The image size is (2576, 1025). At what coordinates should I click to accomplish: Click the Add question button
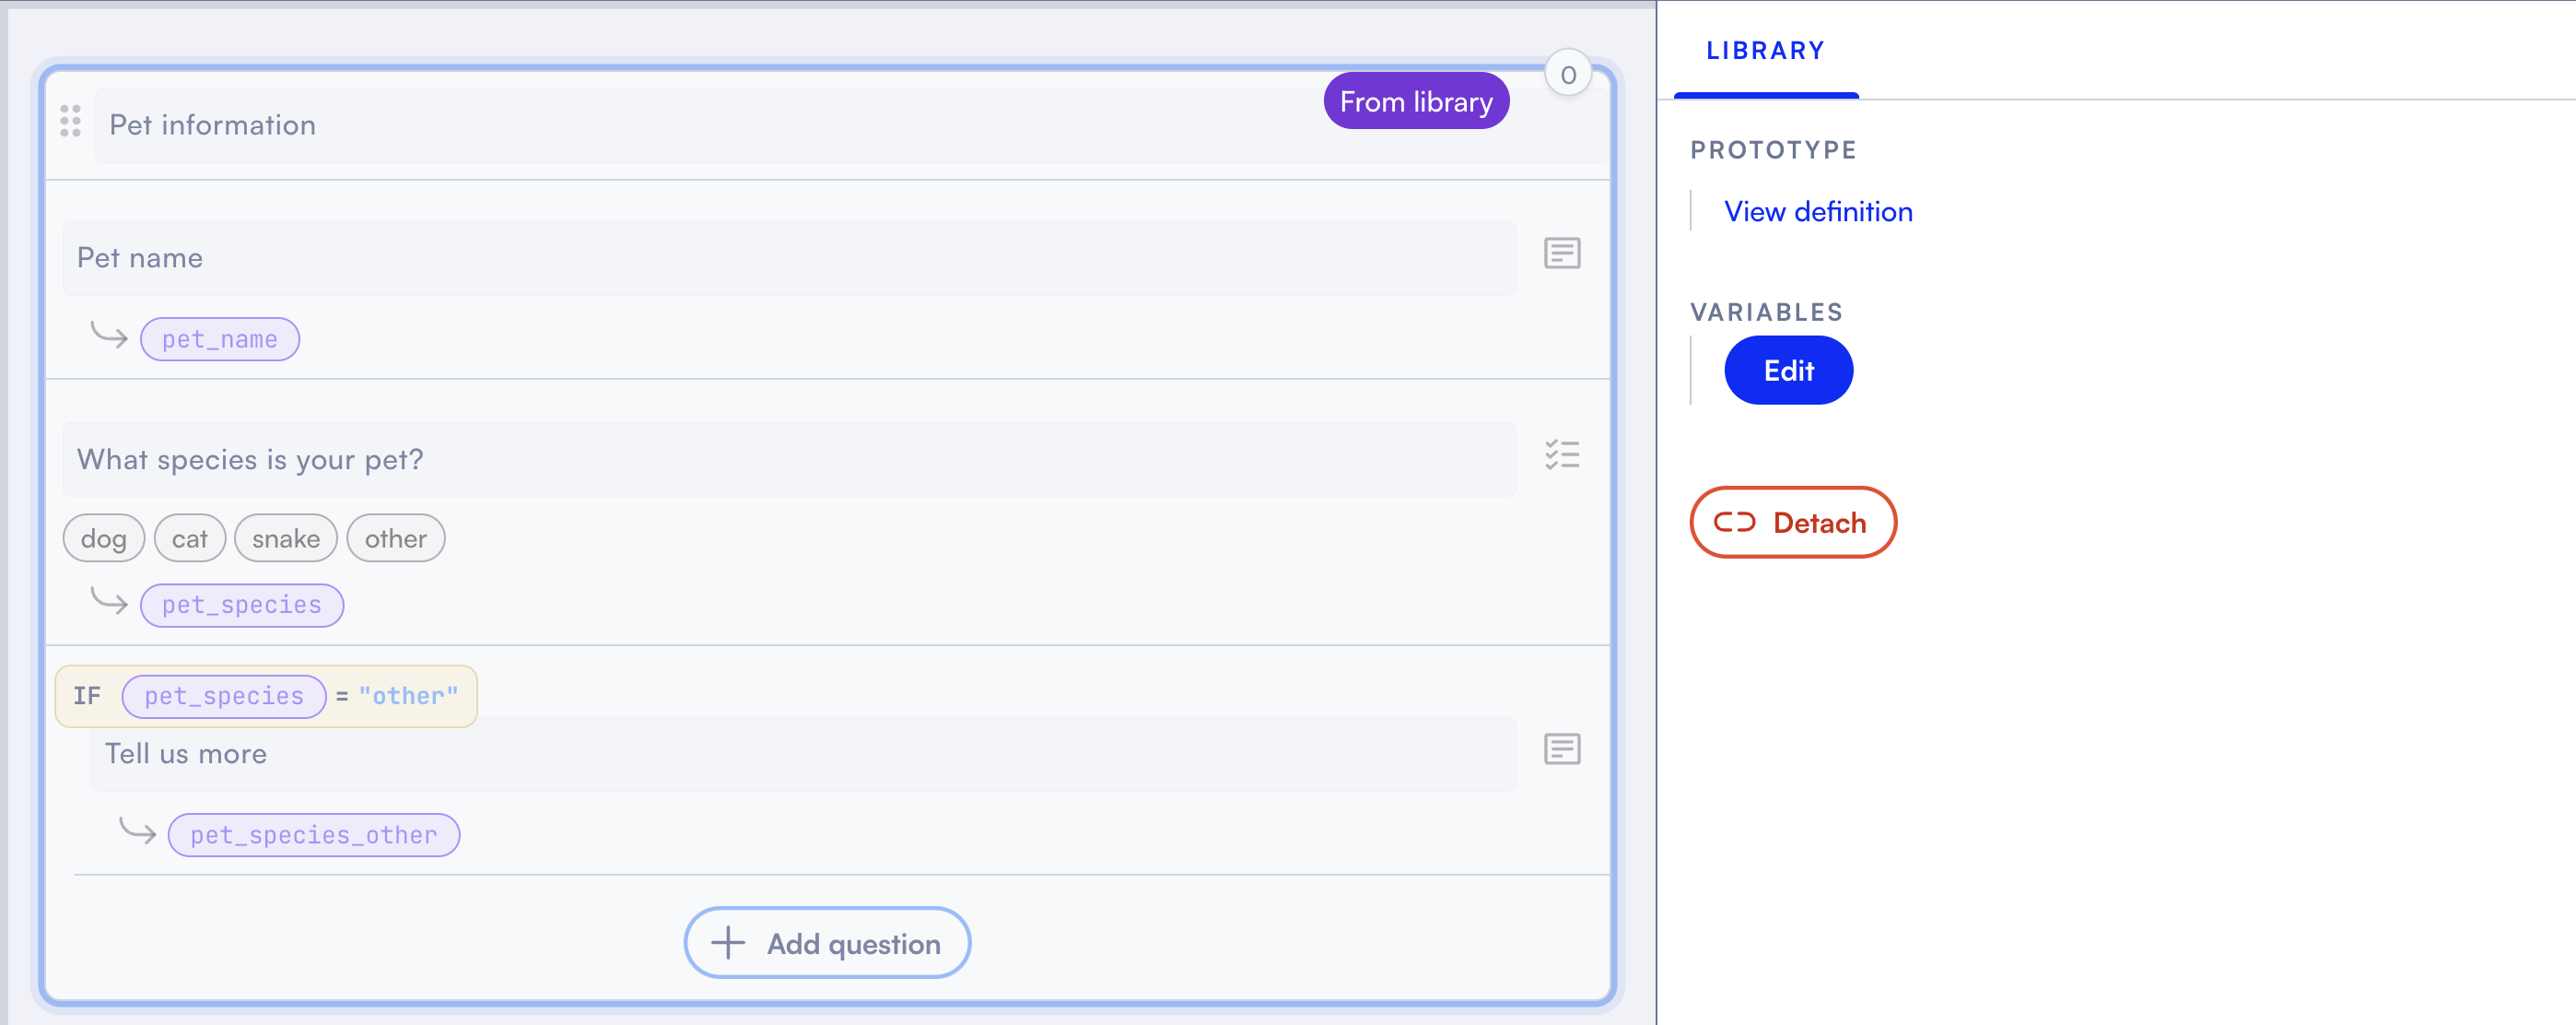[x=827, y=943]
